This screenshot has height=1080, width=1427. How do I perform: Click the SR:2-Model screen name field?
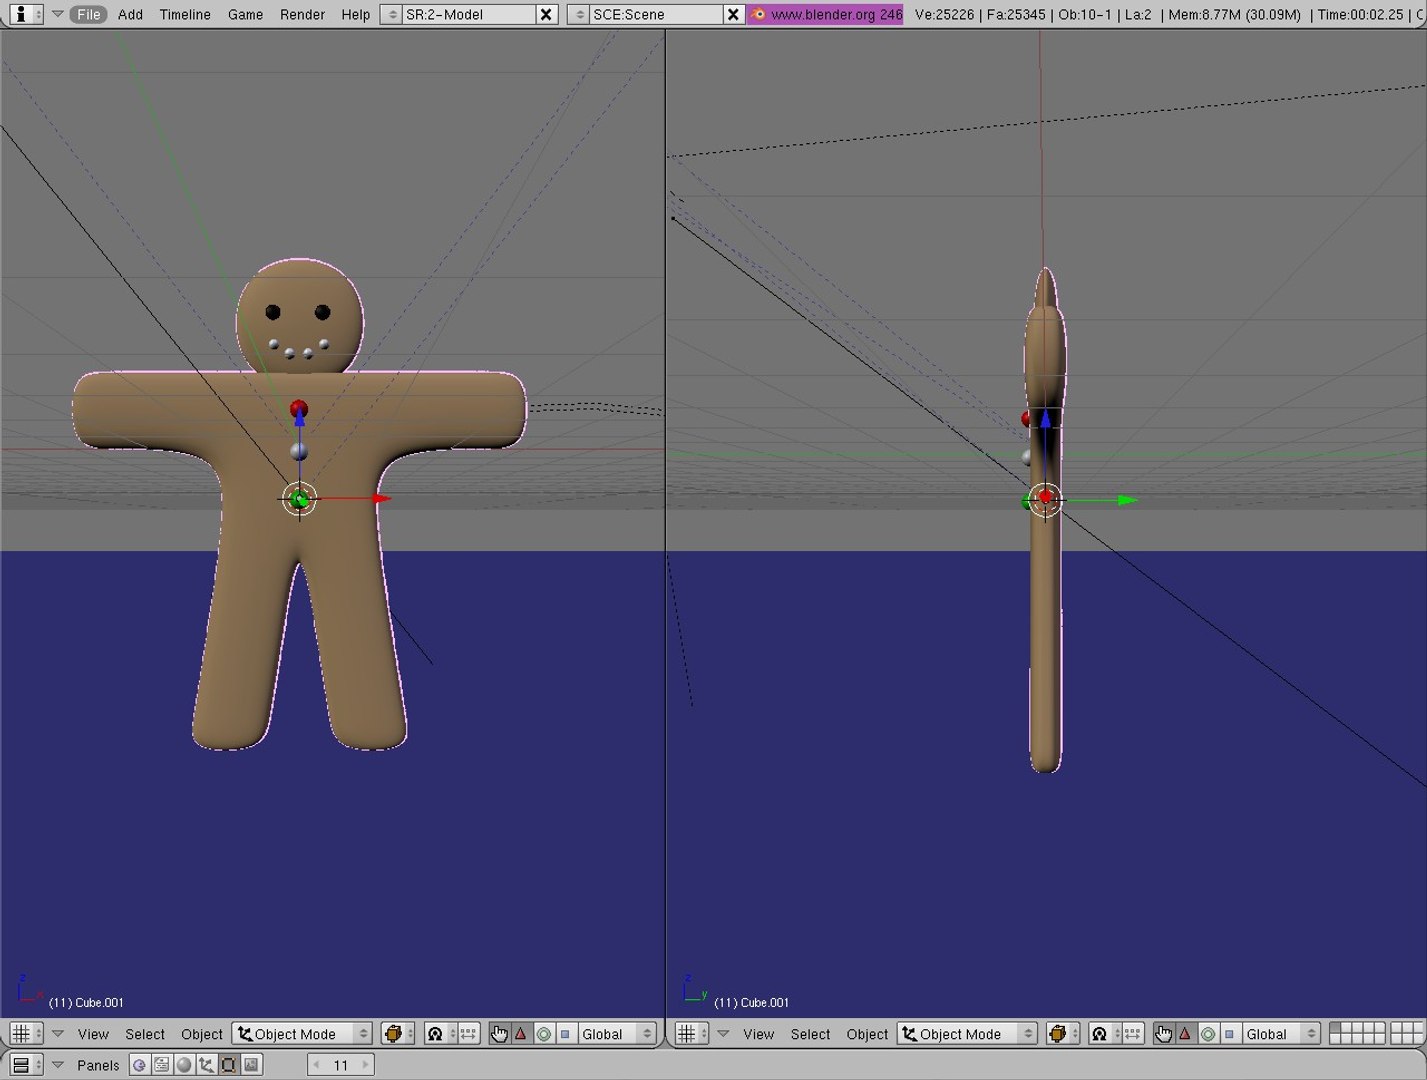468,14
